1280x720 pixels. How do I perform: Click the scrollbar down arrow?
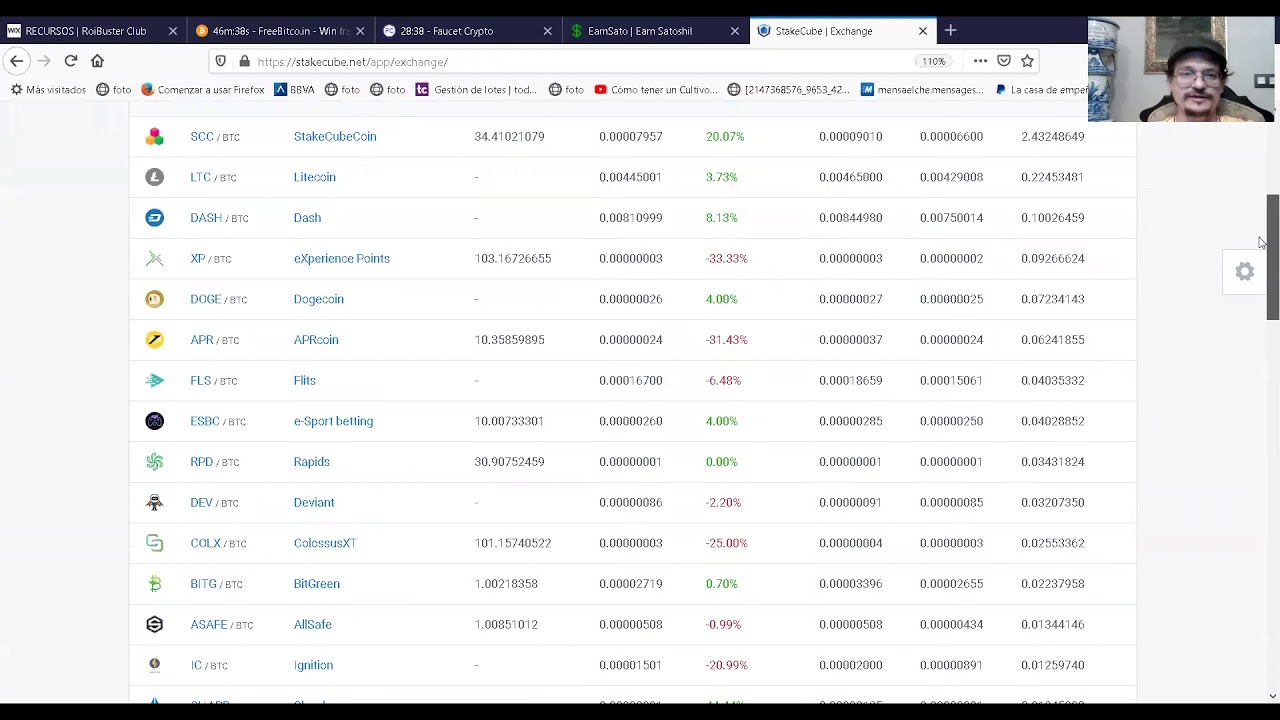point(1272,696)
